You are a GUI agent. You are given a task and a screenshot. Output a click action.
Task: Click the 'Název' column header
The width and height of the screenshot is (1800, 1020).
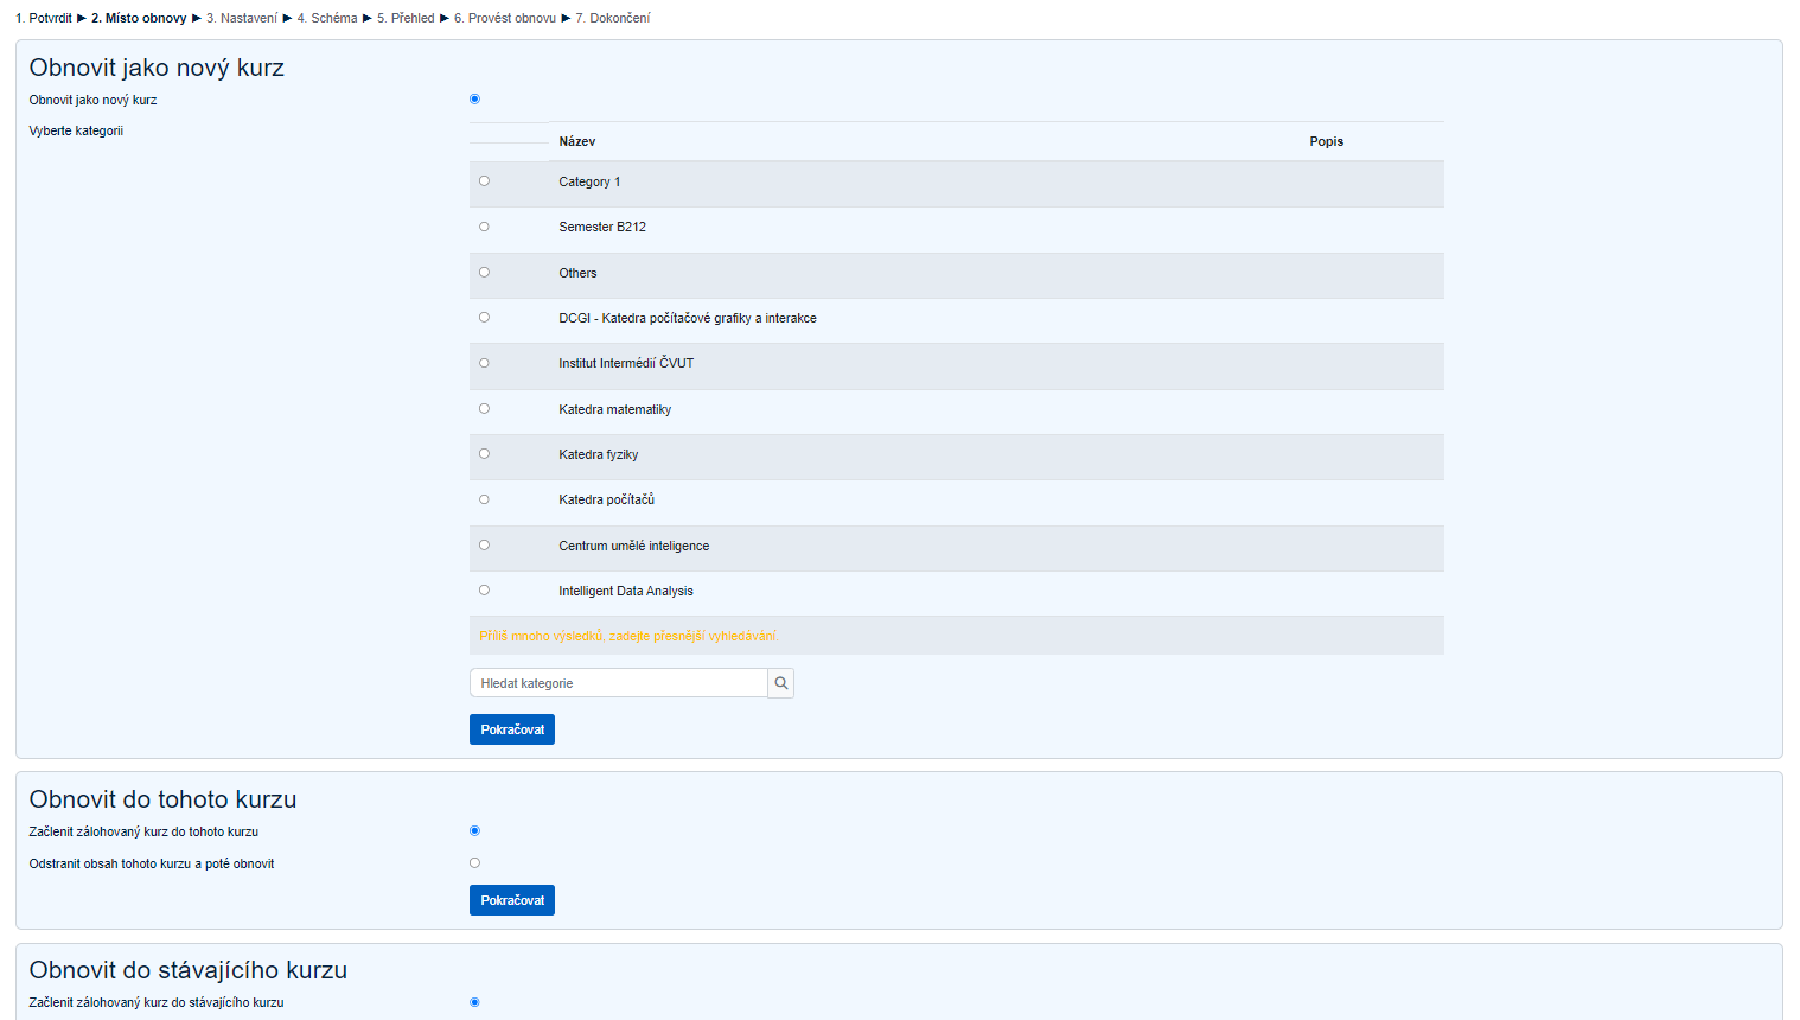click(x=577, y=142)
